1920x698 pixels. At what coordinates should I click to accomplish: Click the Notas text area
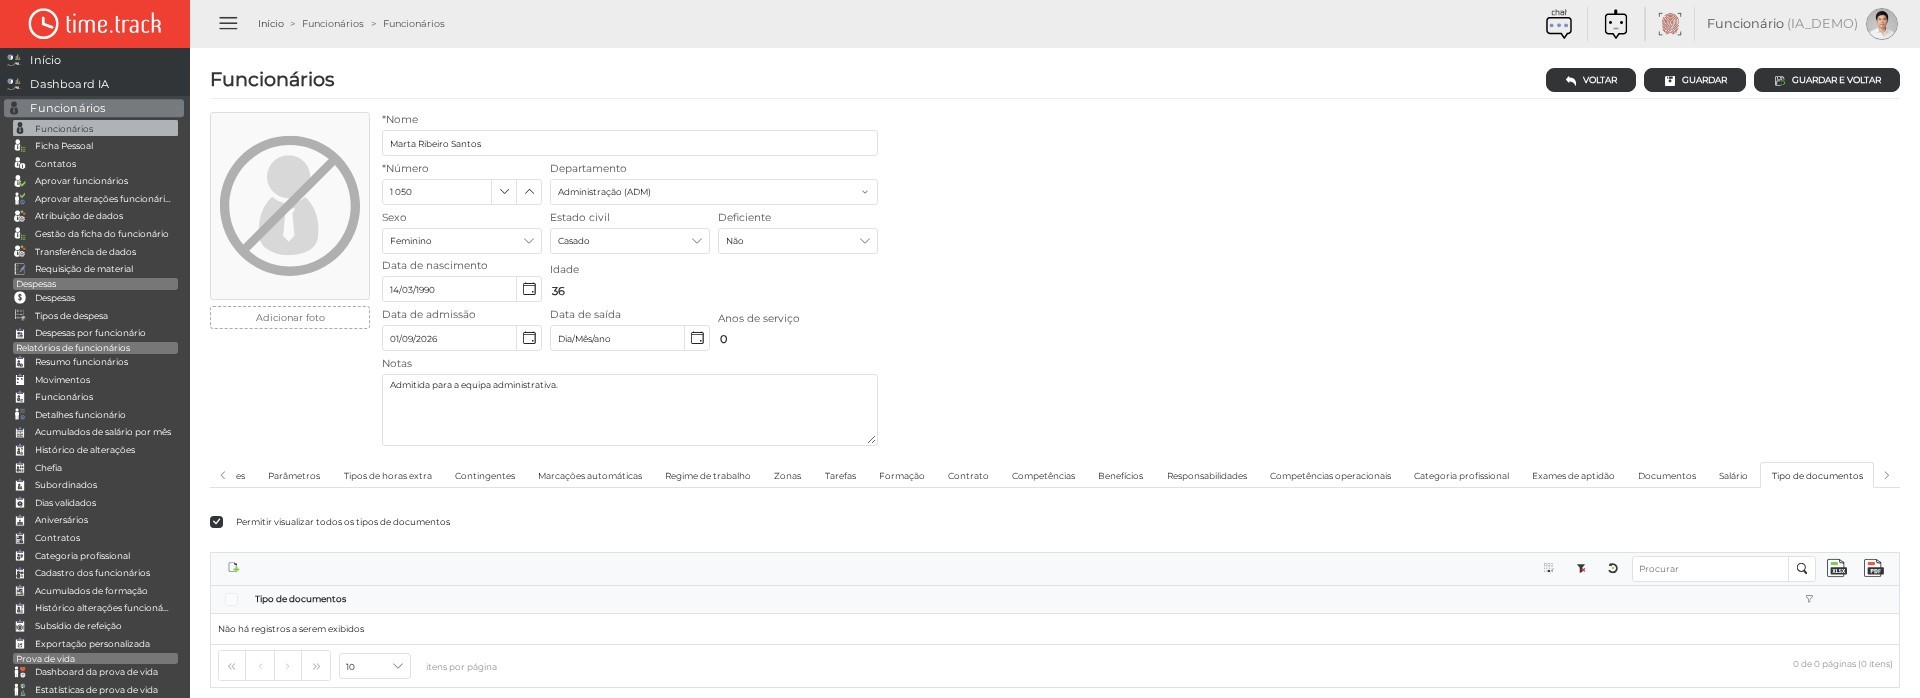(630, 410)
